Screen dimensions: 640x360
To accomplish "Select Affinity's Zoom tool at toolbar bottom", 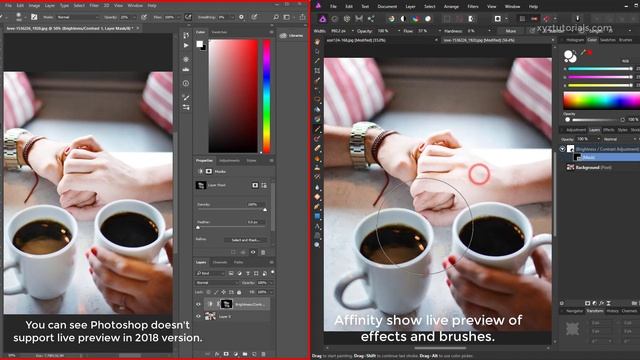I will [x=317, y=245].
